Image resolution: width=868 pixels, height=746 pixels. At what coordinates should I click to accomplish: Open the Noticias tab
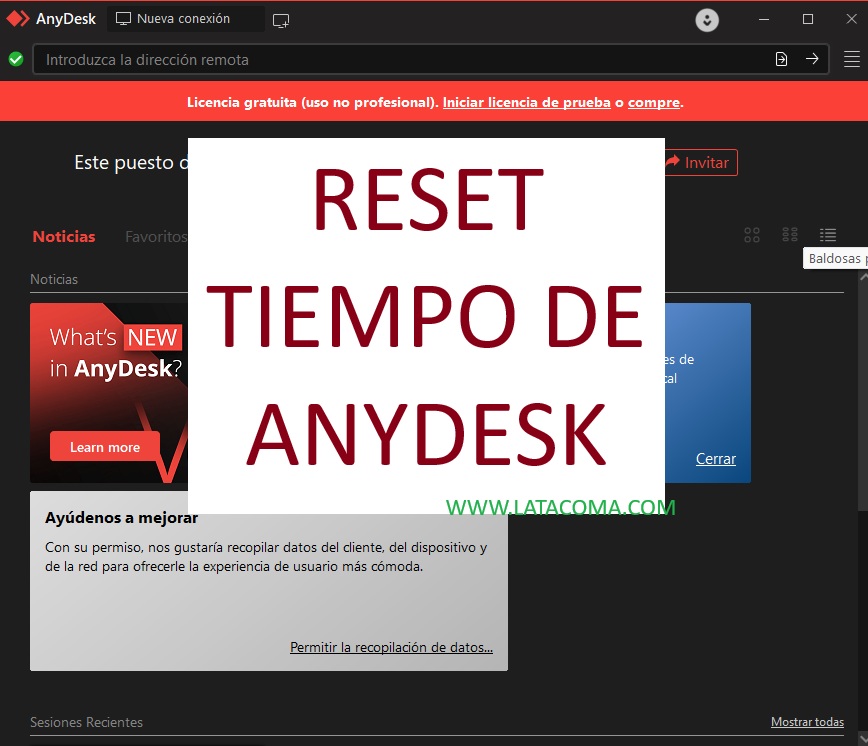[x=64, y=236]
